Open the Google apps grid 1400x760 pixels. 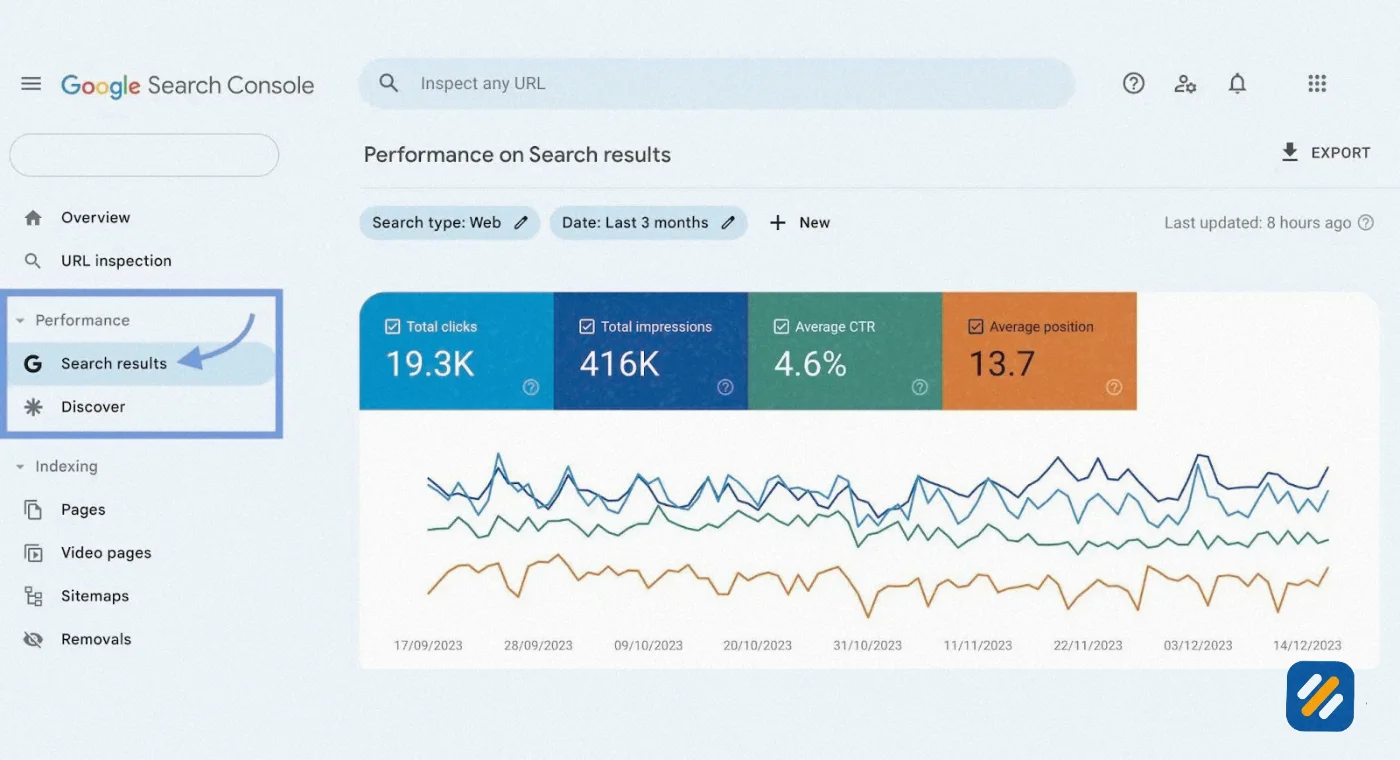[x=1317, y=84]
